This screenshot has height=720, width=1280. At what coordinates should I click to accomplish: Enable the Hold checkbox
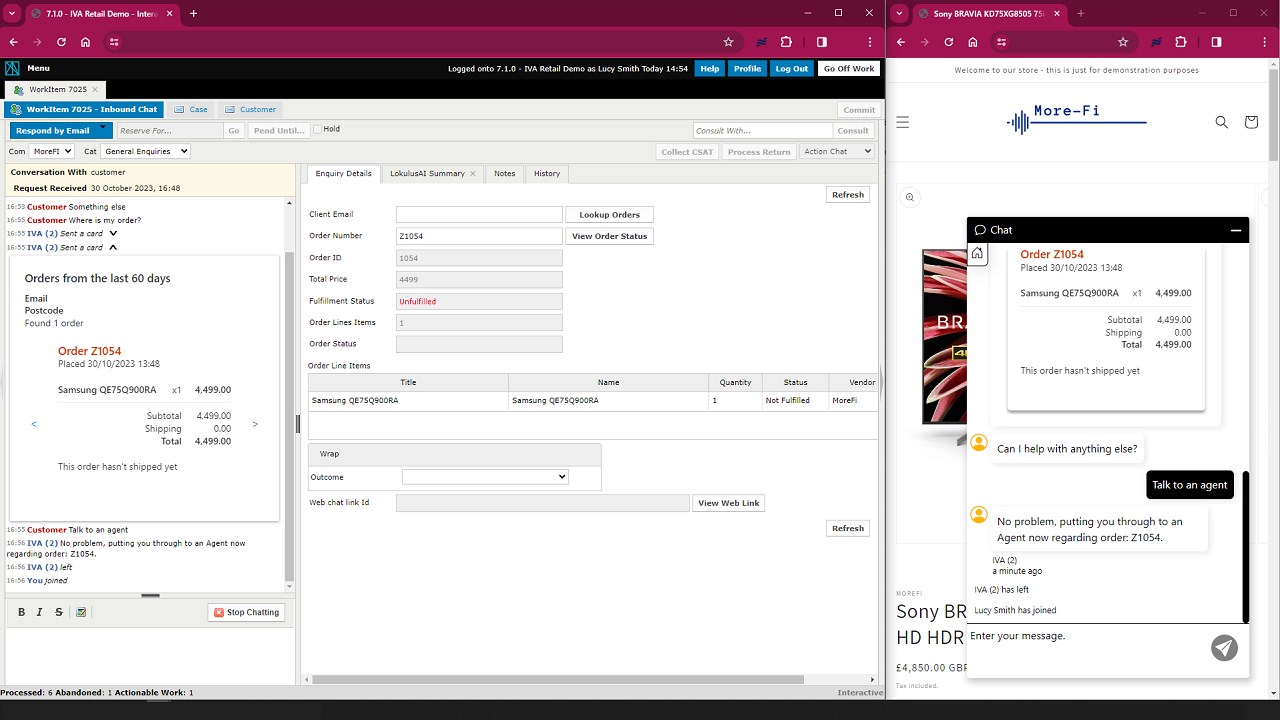(x=315, y=128)
